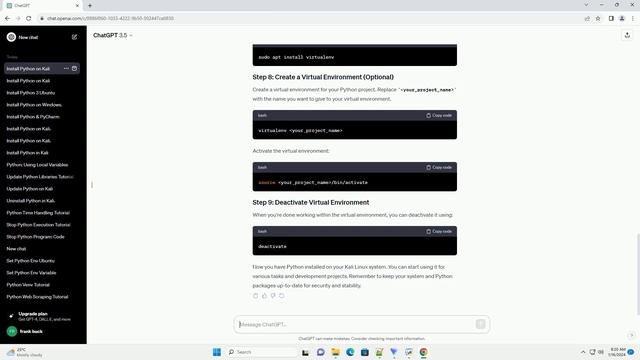640x360 pixels.
Task: Click the browser address bar
Action: click(310, 18)
